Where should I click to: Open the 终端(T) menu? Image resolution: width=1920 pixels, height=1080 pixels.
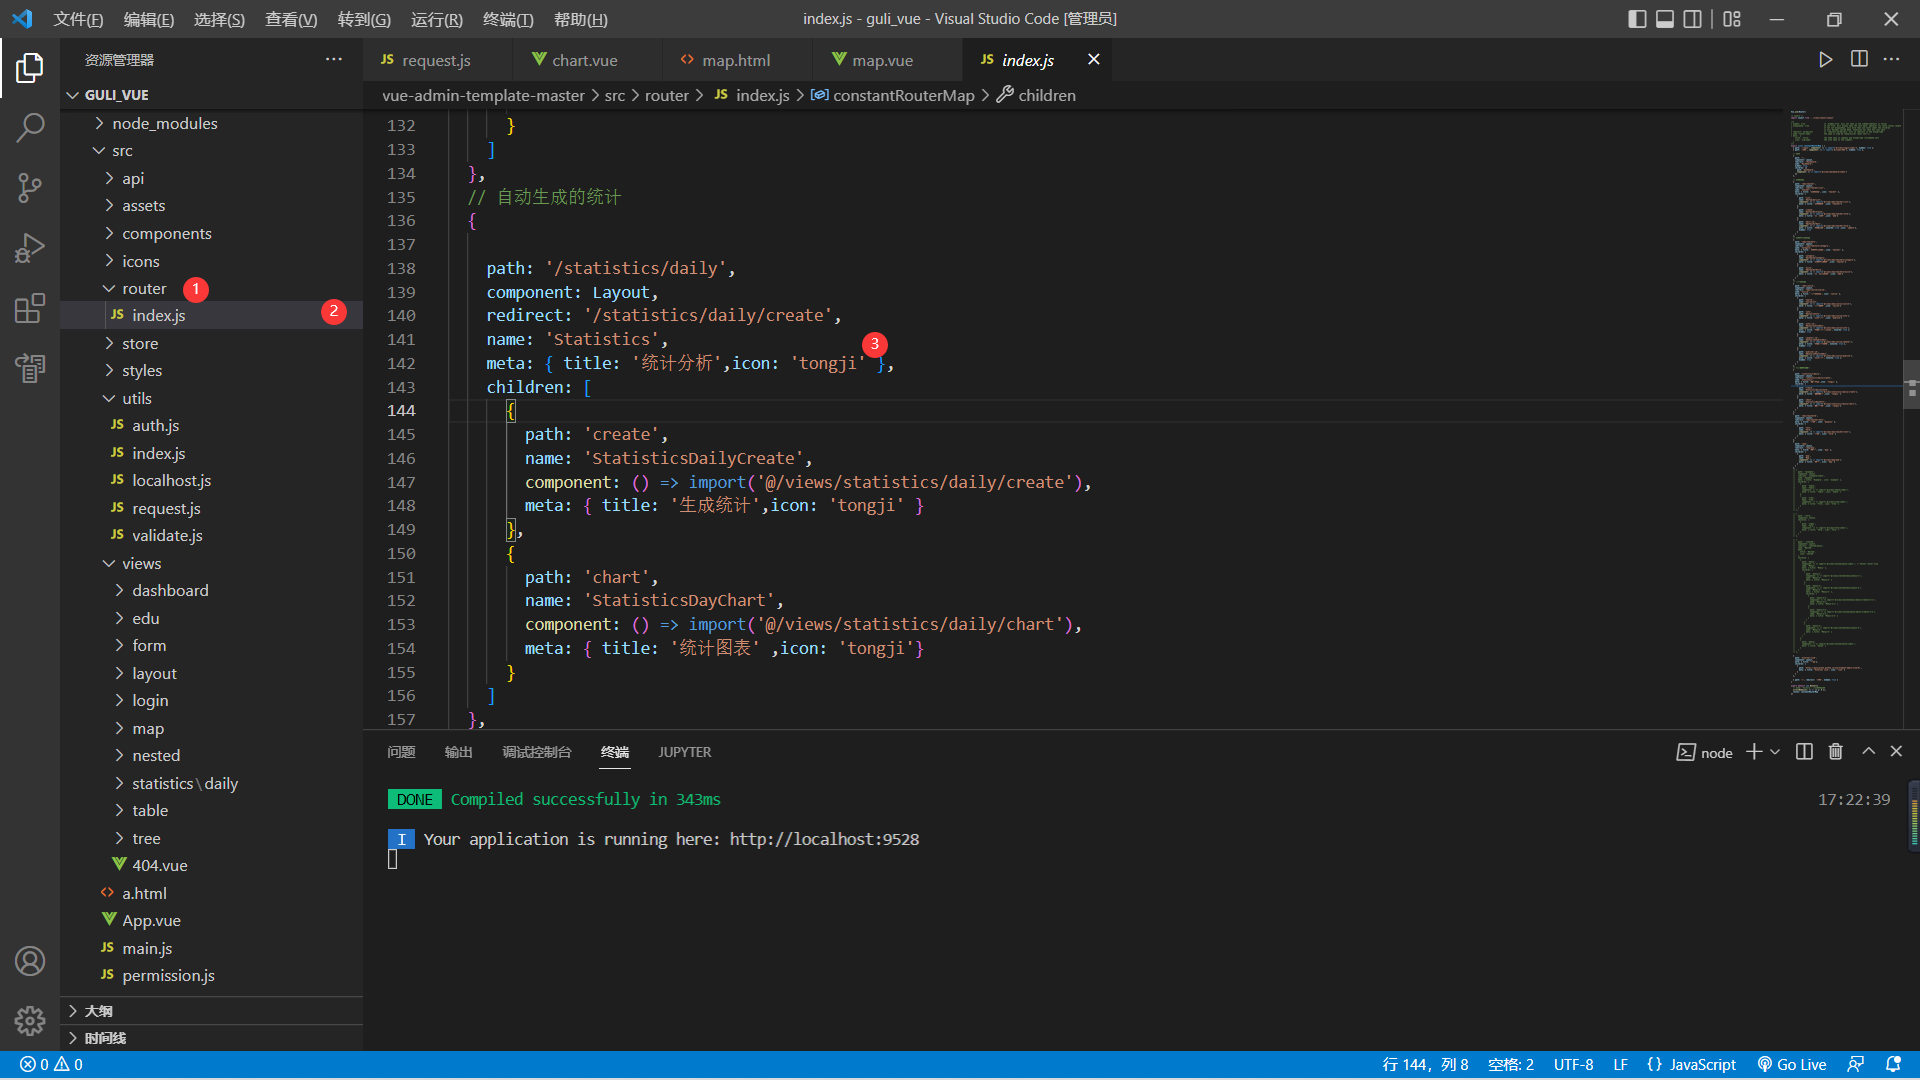[507, 19]
